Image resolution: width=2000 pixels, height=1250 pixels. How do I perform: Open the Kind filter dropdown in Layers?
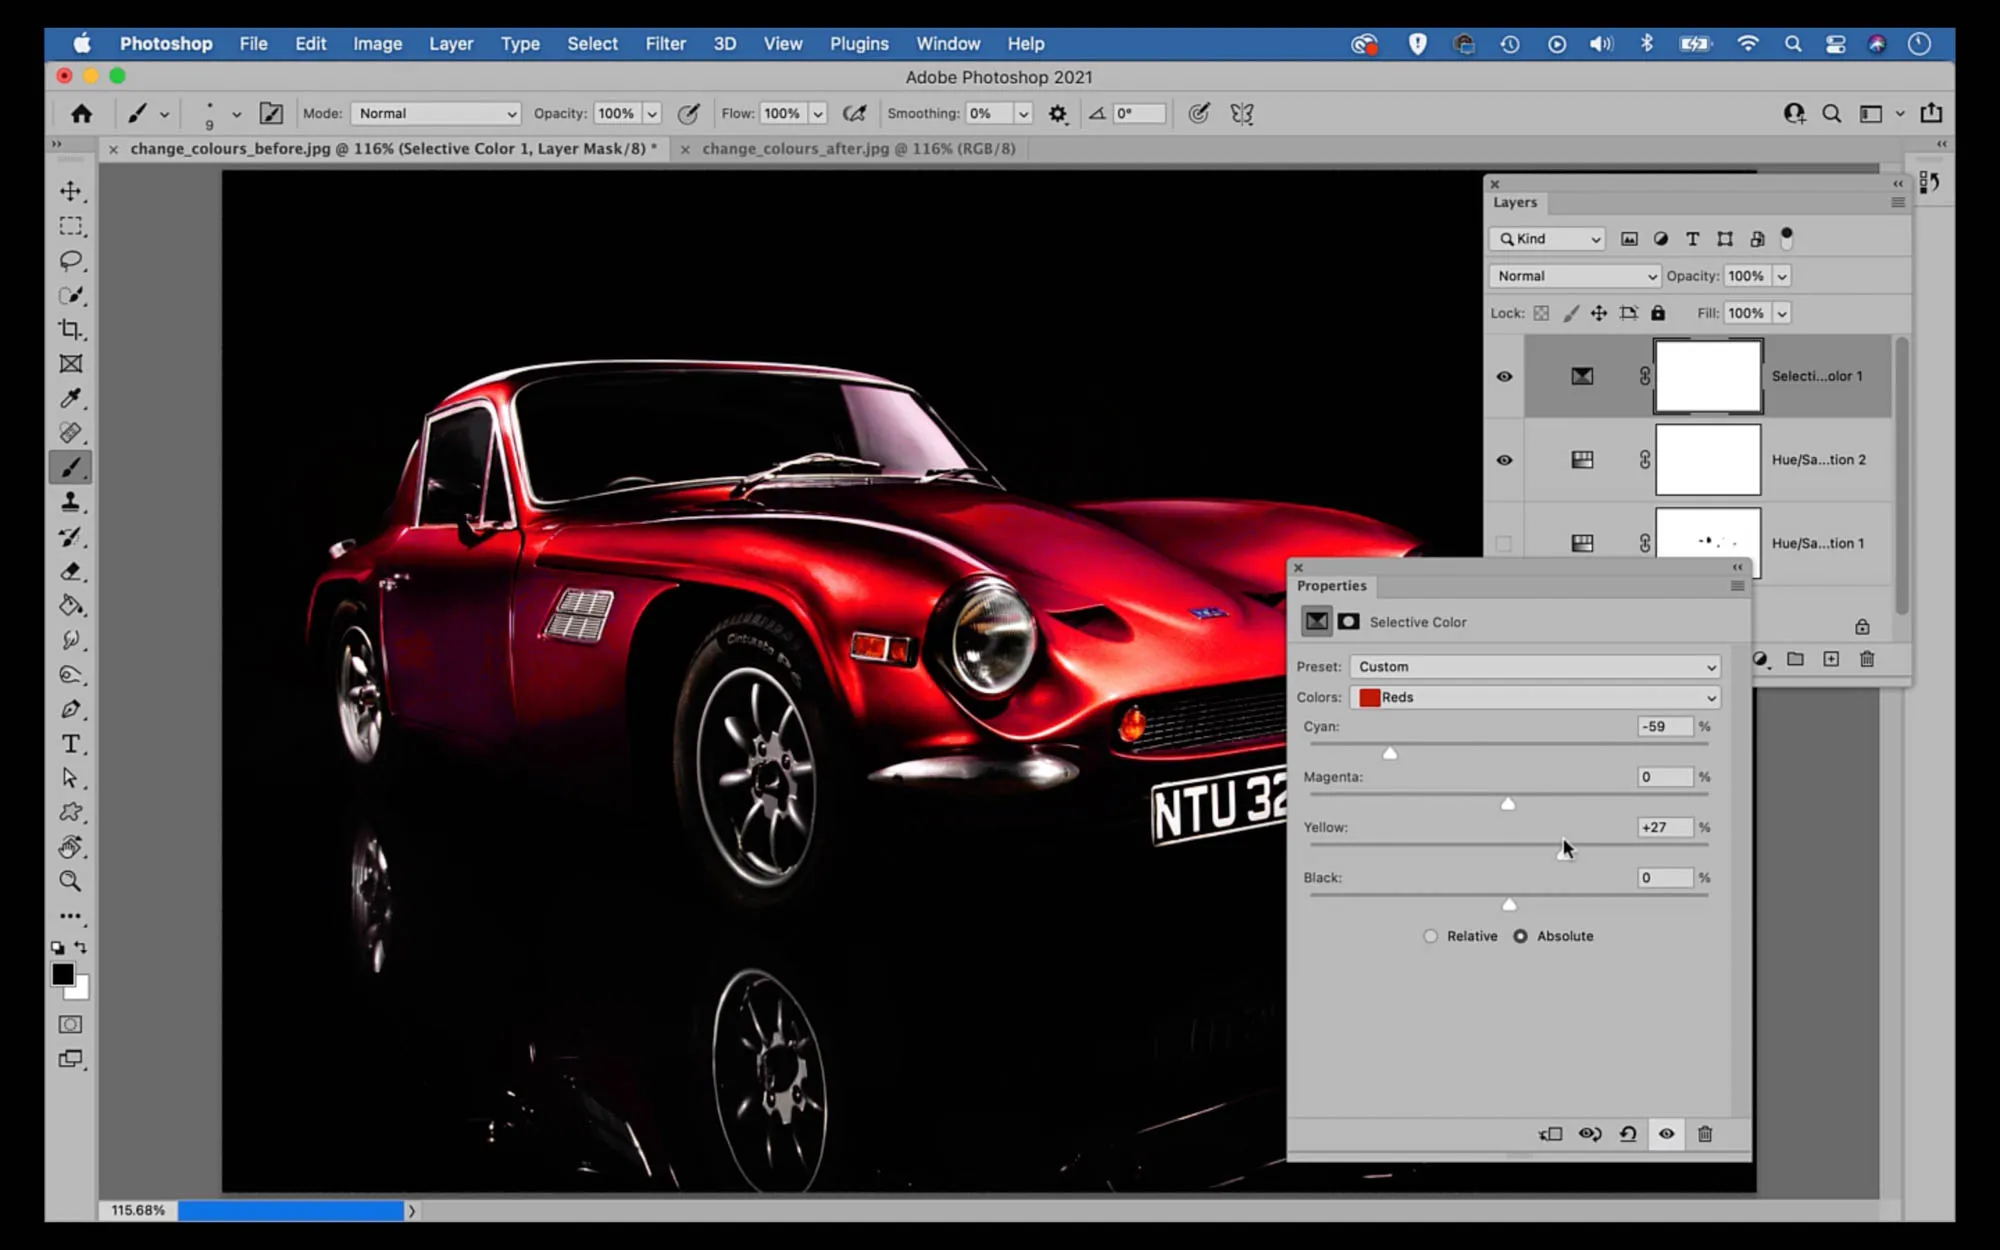pyautogui.click(x=1548, y=239)
